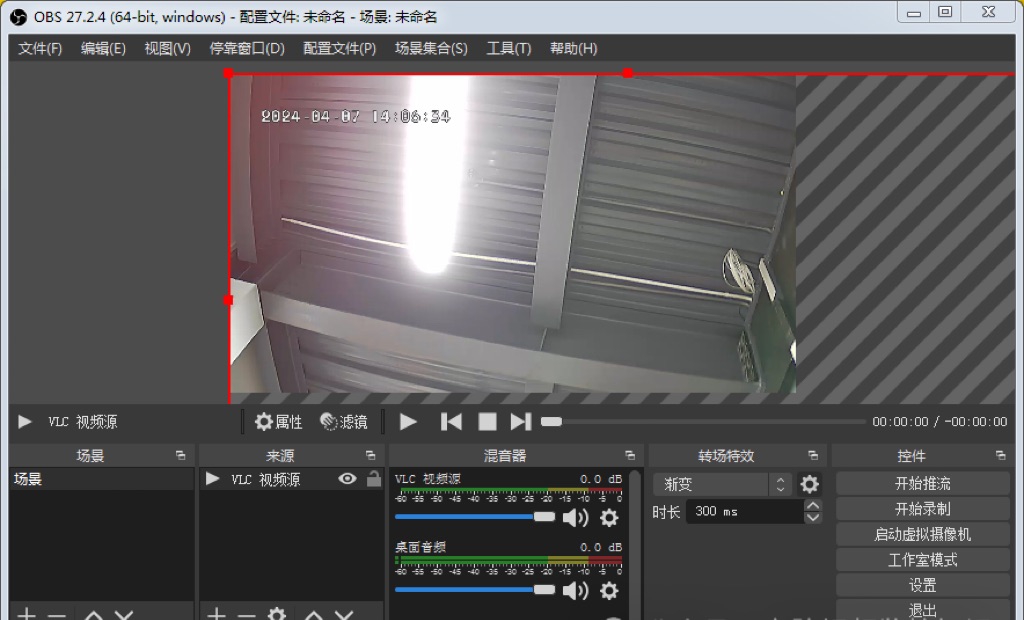The height and width of the screenshot is (620, 1024).
Task: Hide the VLC 视频源 source with eye icon
Action: click(347, 479)
